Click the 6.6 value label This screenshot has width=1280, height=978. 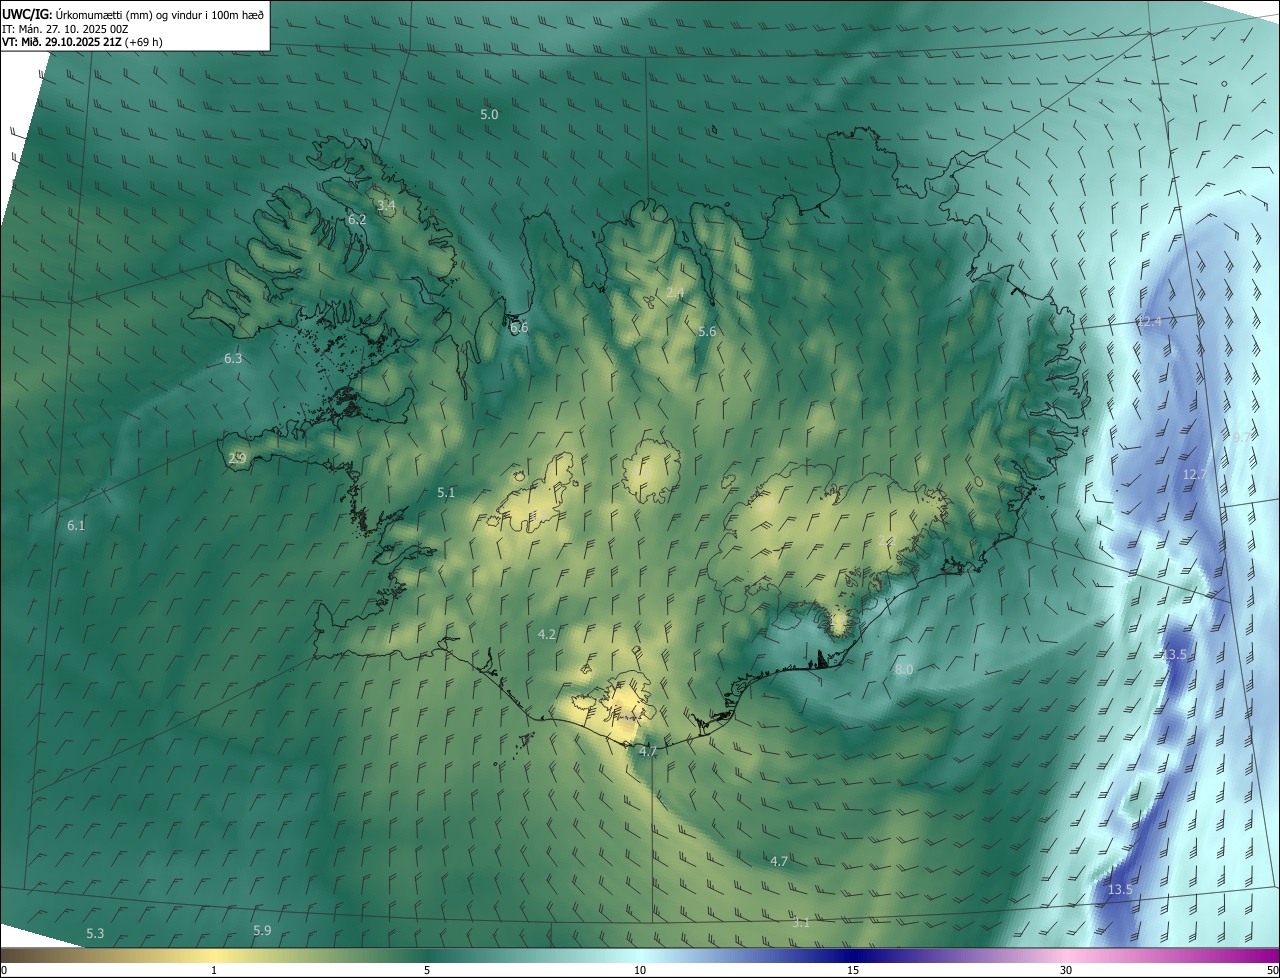click(x=519, y=328)
